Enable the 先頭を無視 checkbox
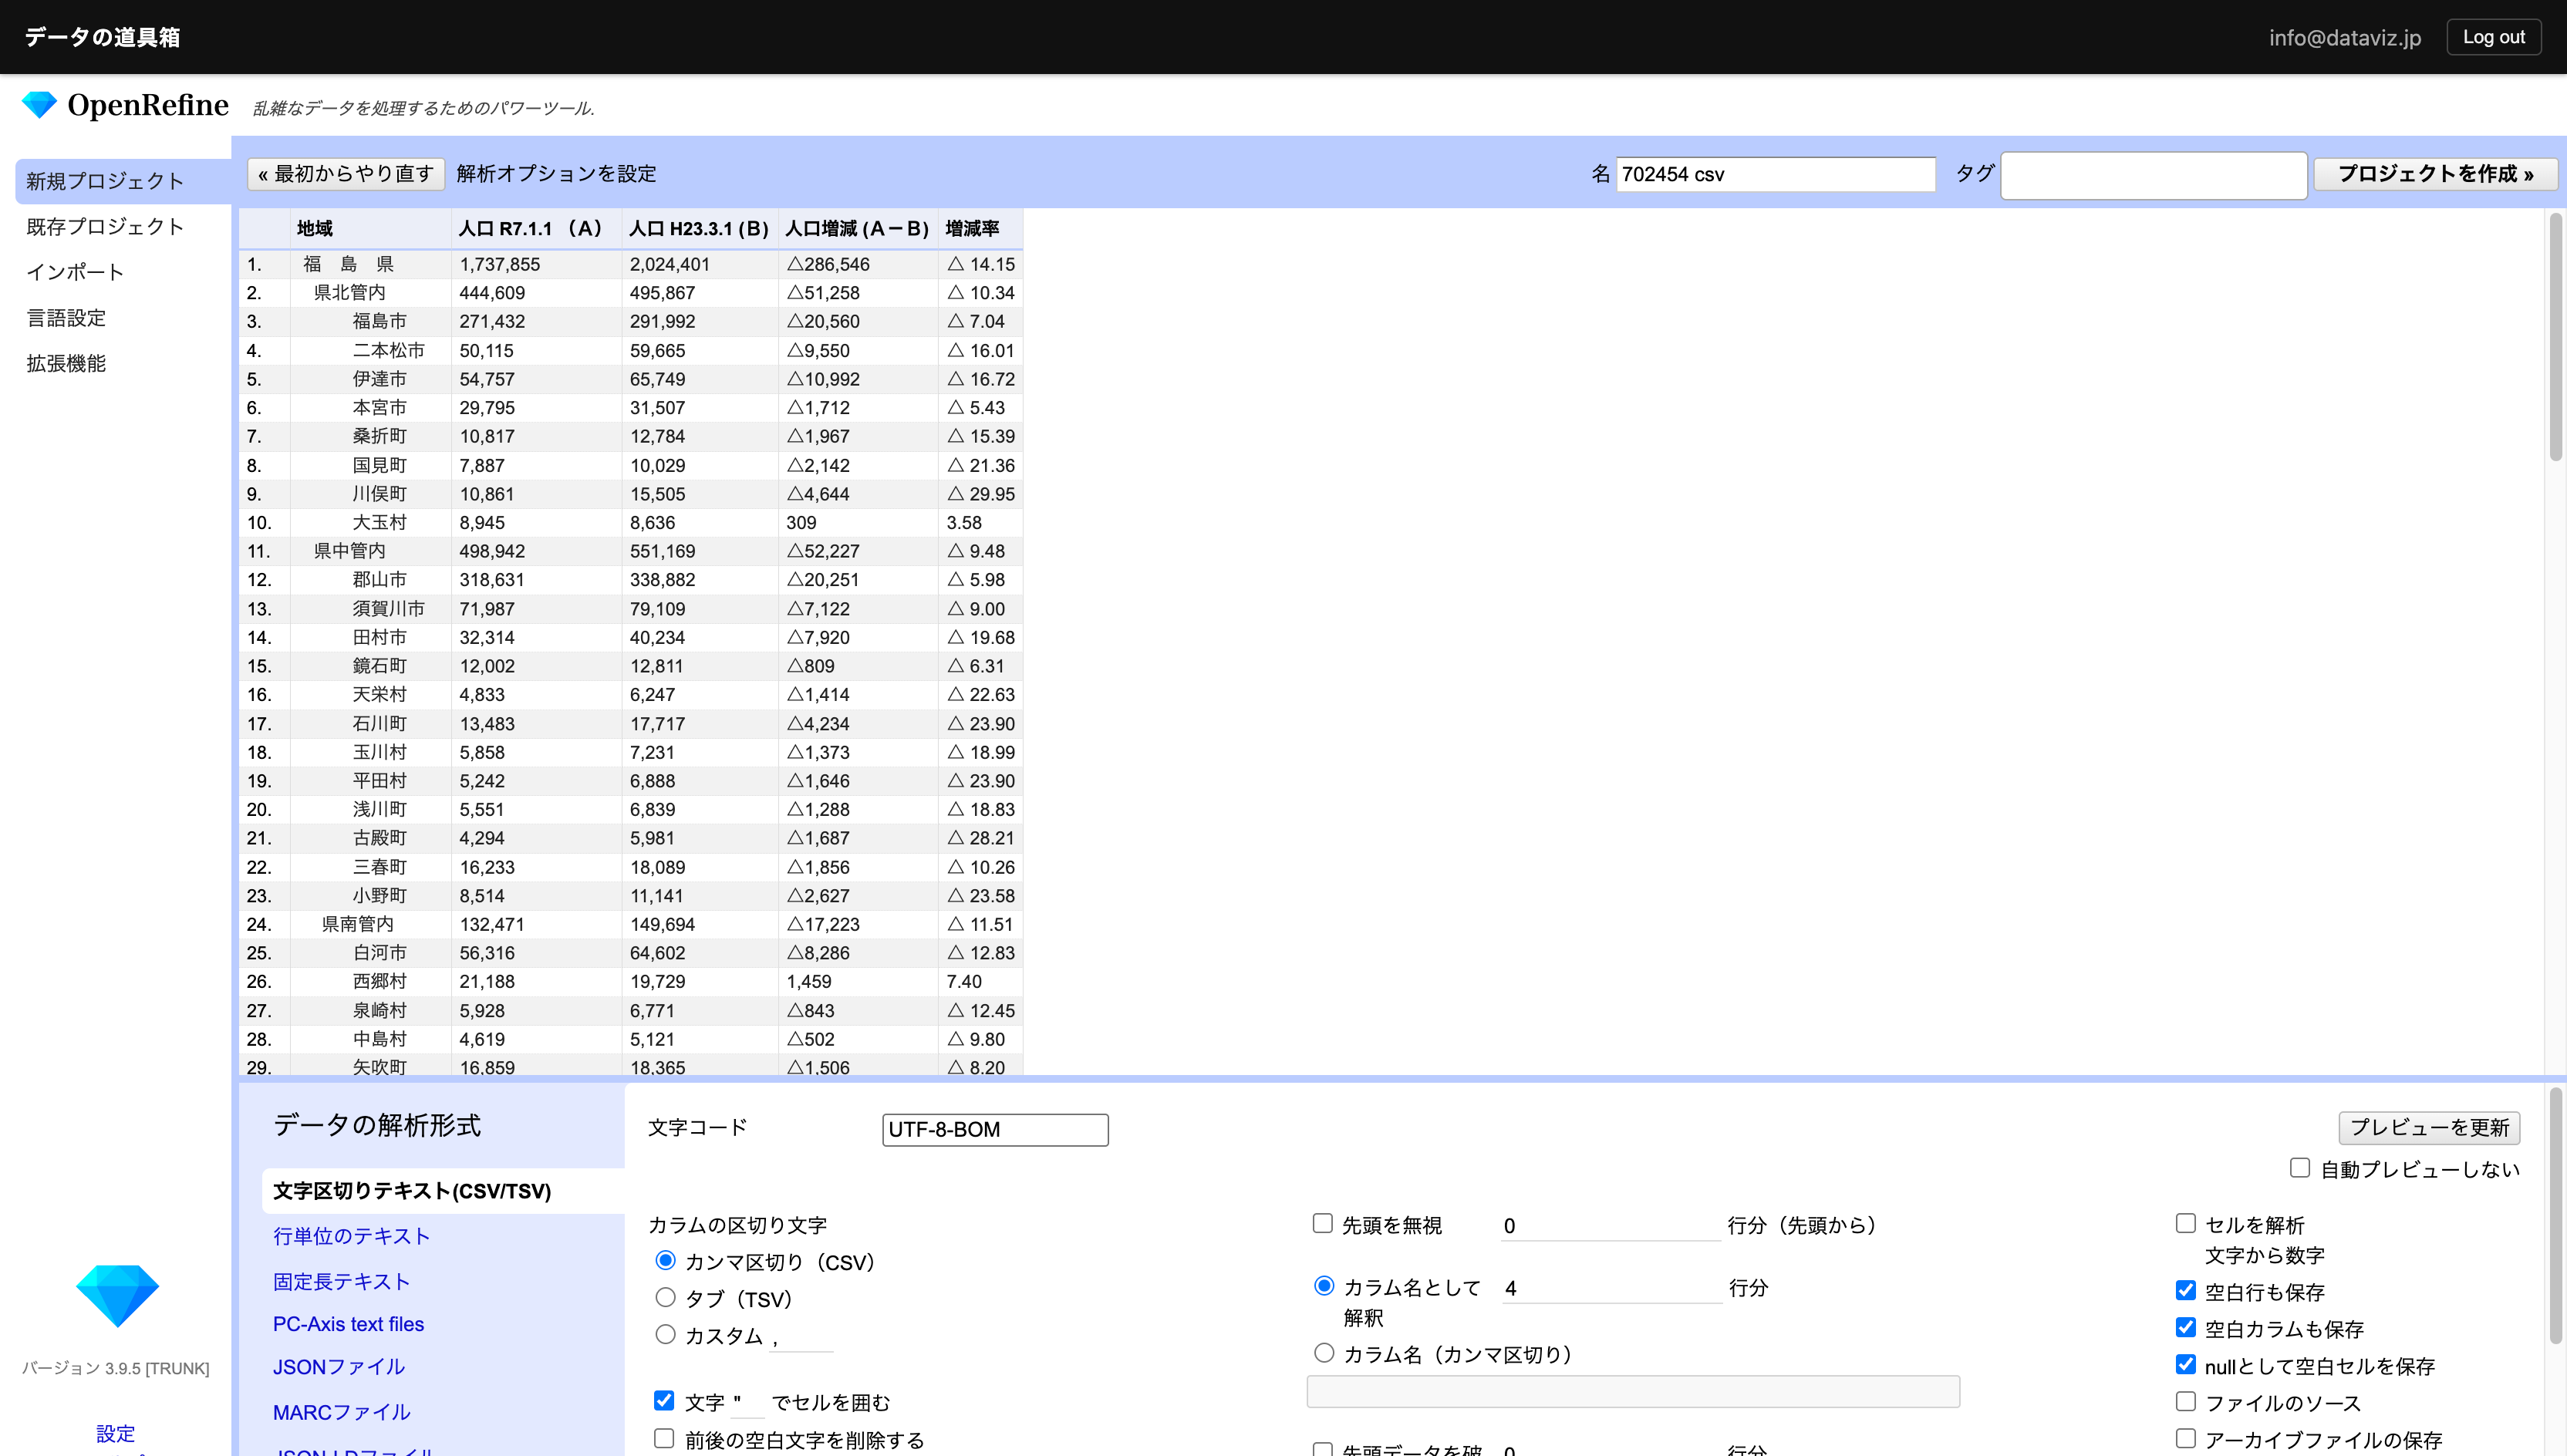 pos(1322,1223)
